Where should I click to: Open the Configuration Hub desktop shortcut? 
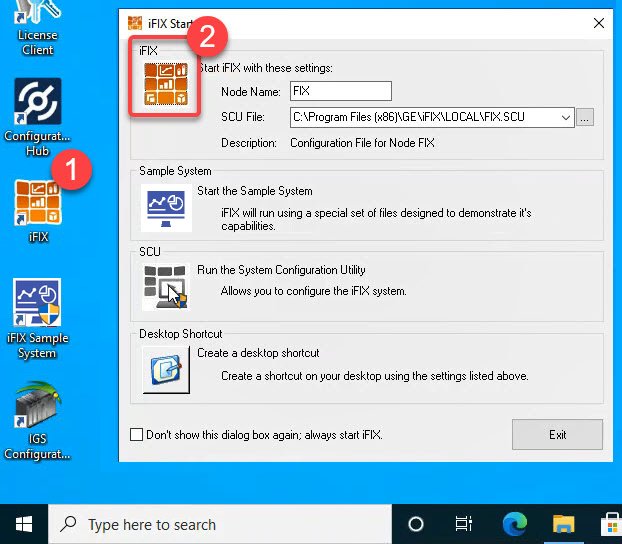(37, 117)
